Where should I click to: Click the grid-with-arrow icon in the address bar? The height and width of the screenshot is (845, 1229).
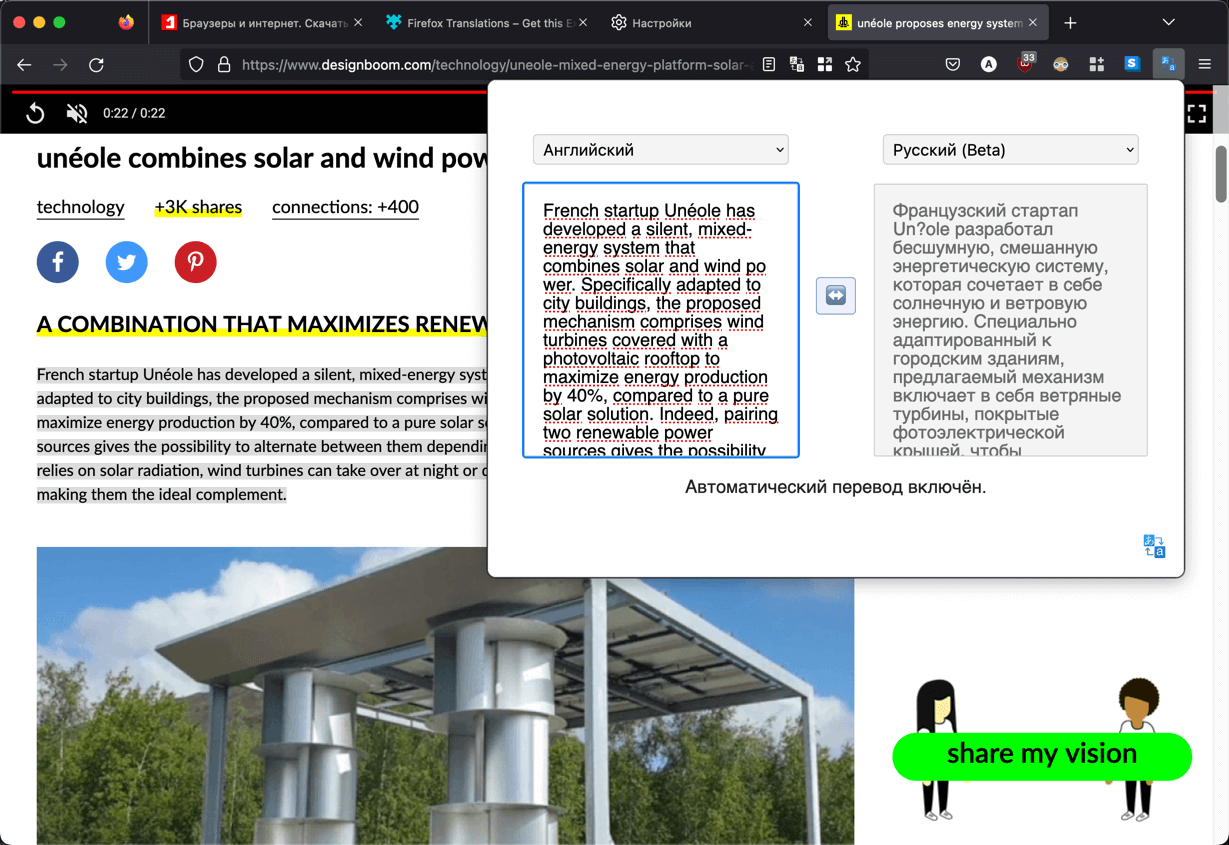(825, 64)
